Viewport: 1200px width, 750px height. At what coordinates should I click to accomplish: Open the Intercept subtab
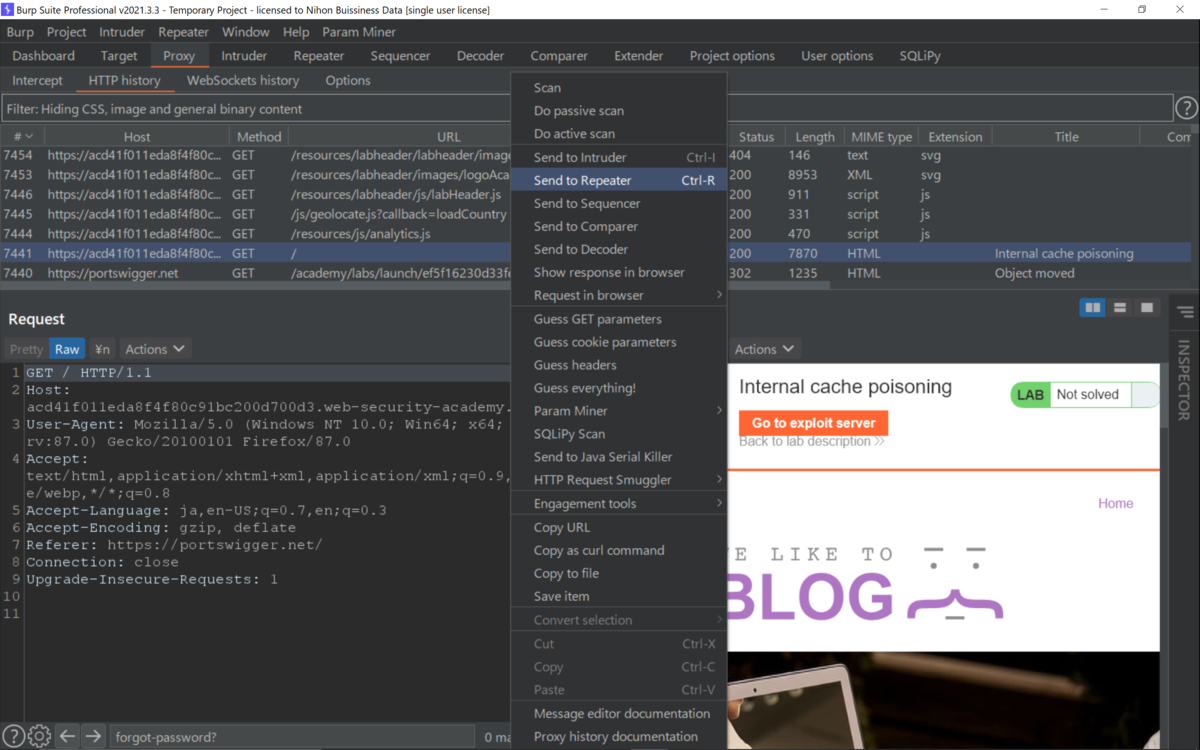click(x=37, y=80)
